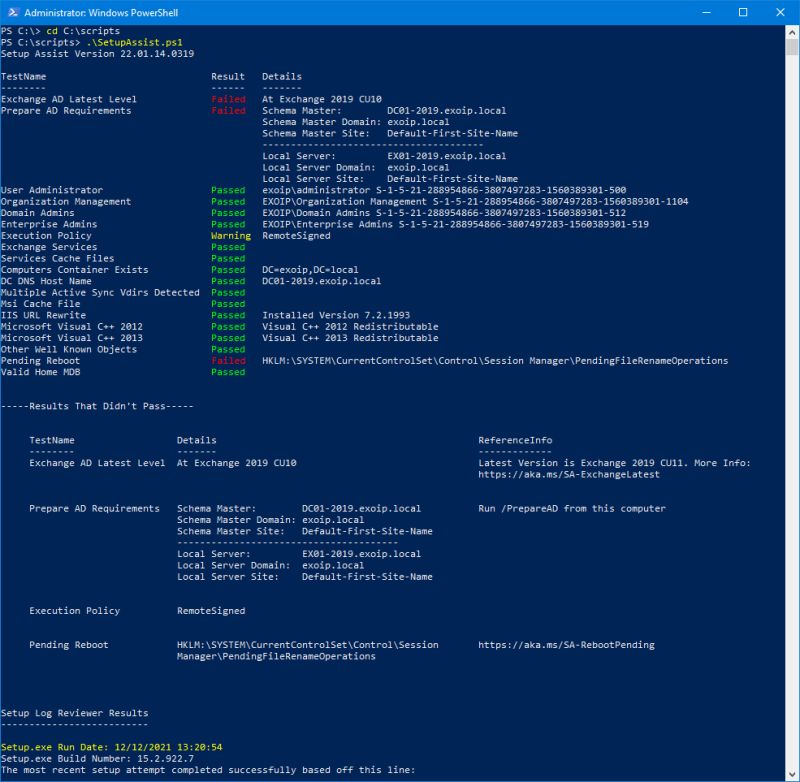Screen dimensions: 800x782
Task: Click the .\SetupAssist.ps1 command text
Action: pyautogui.click(x=133, y=42)
